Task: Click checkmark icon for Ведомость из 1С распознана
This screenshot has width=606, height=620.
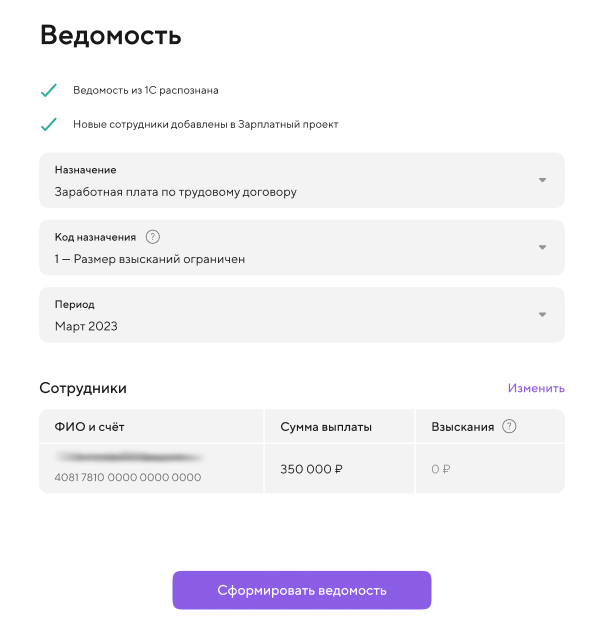Action: [x=48, y=91]
